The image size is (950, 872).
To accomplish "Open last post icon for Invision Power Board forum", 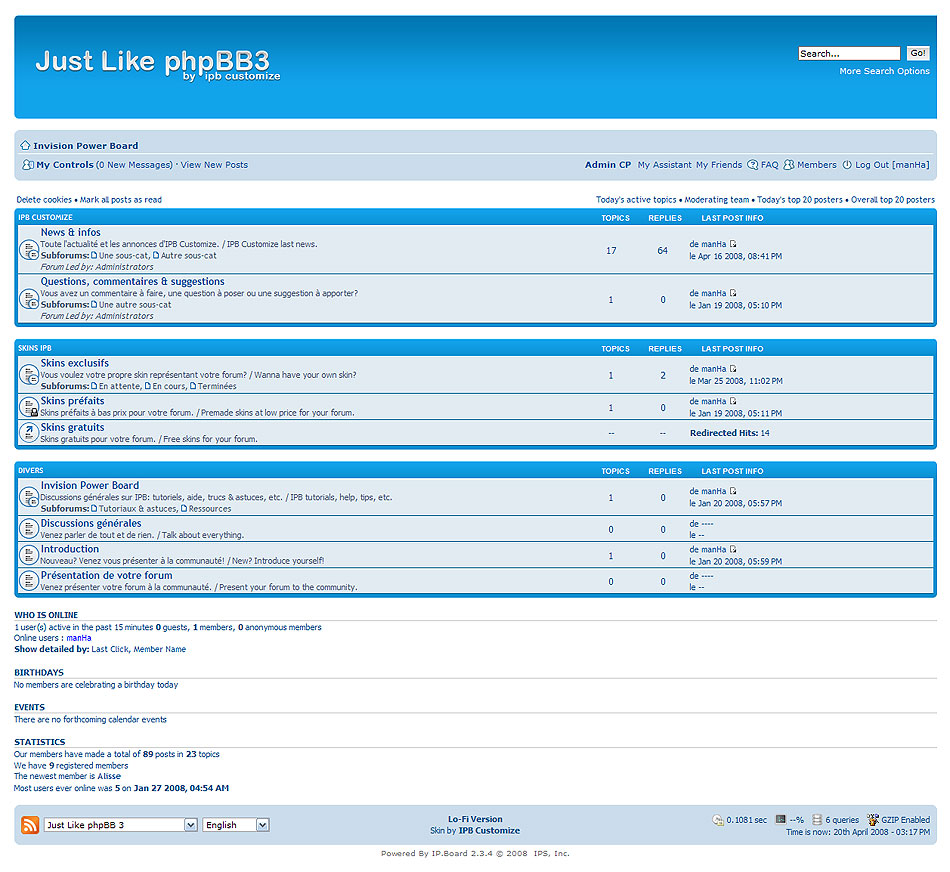I will click(x=733, y=491).
